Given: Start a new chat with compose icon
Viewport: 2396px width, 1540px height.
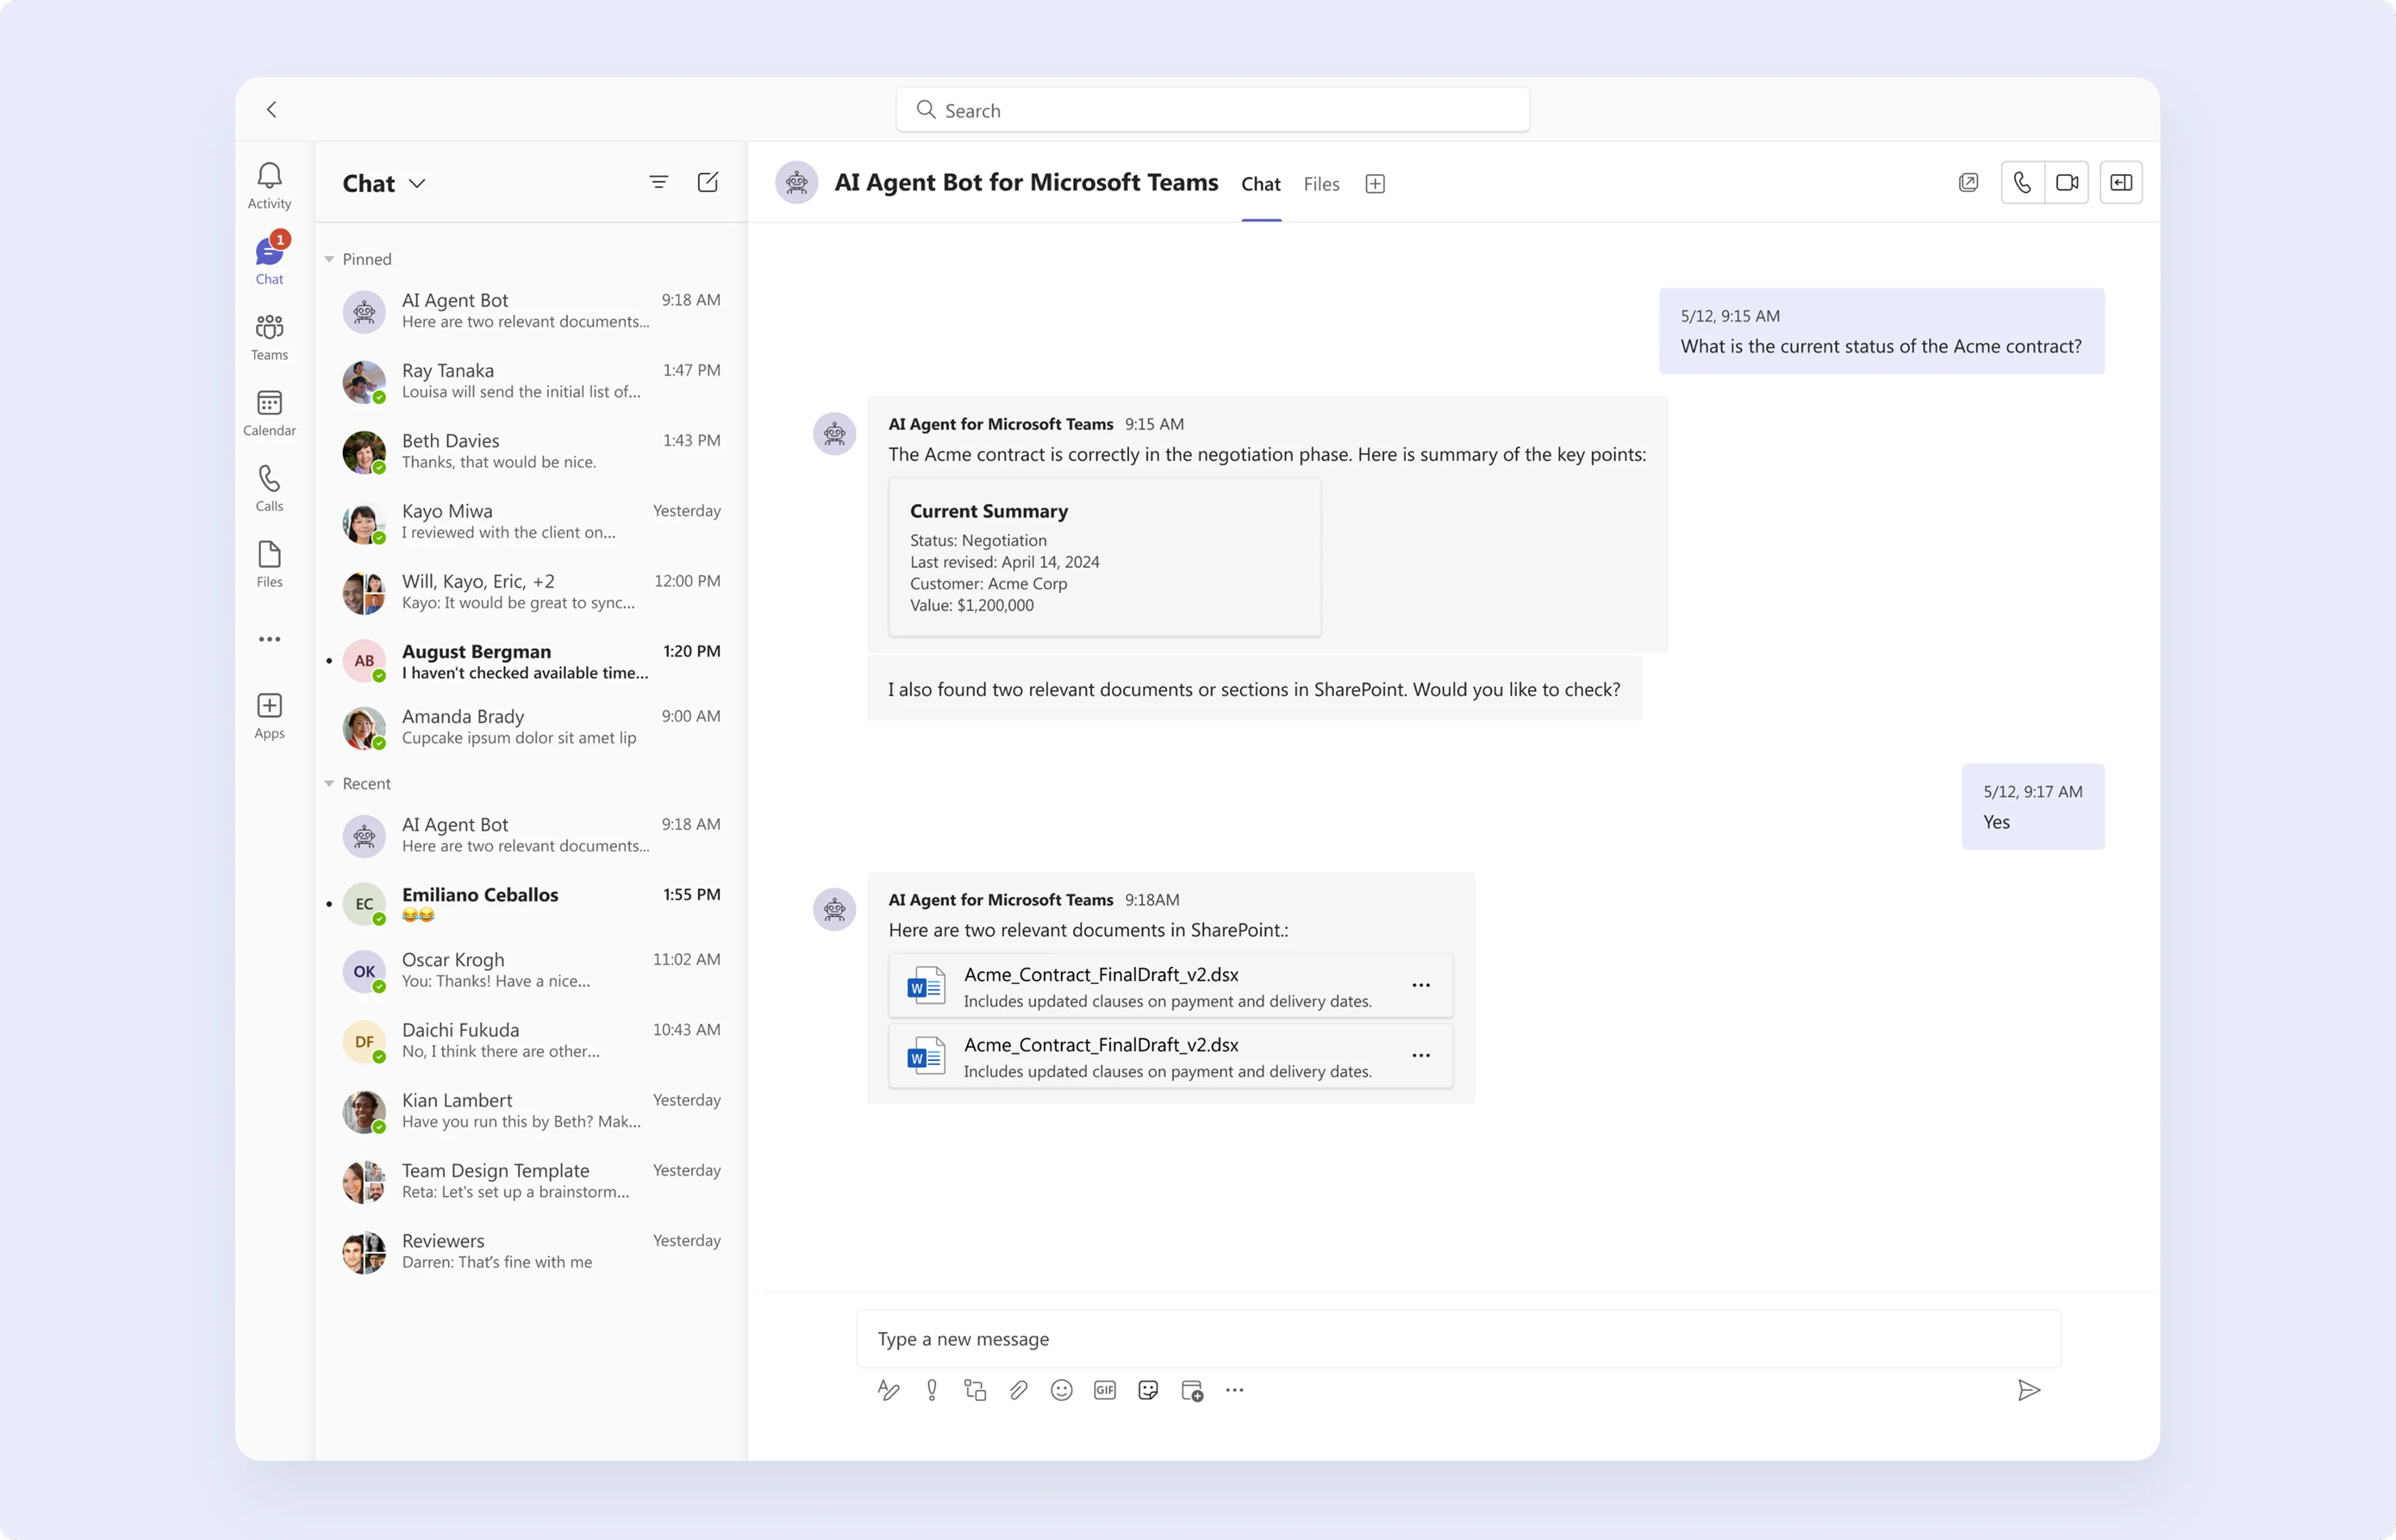Looking at the screenshot, I should click(708, 182).
